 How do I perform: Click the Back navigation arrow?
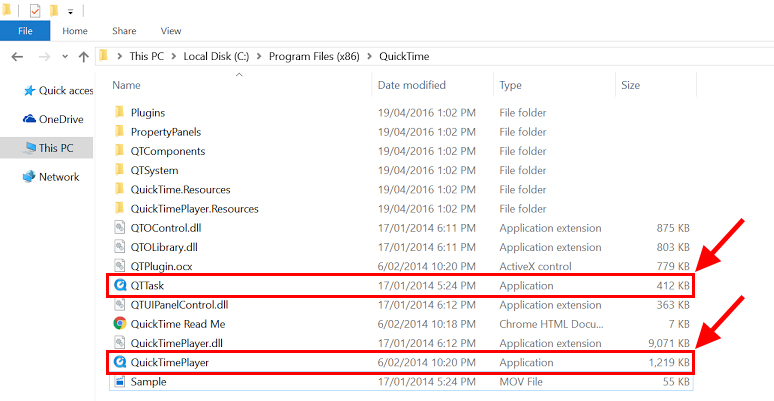click(x=18, y=56)
